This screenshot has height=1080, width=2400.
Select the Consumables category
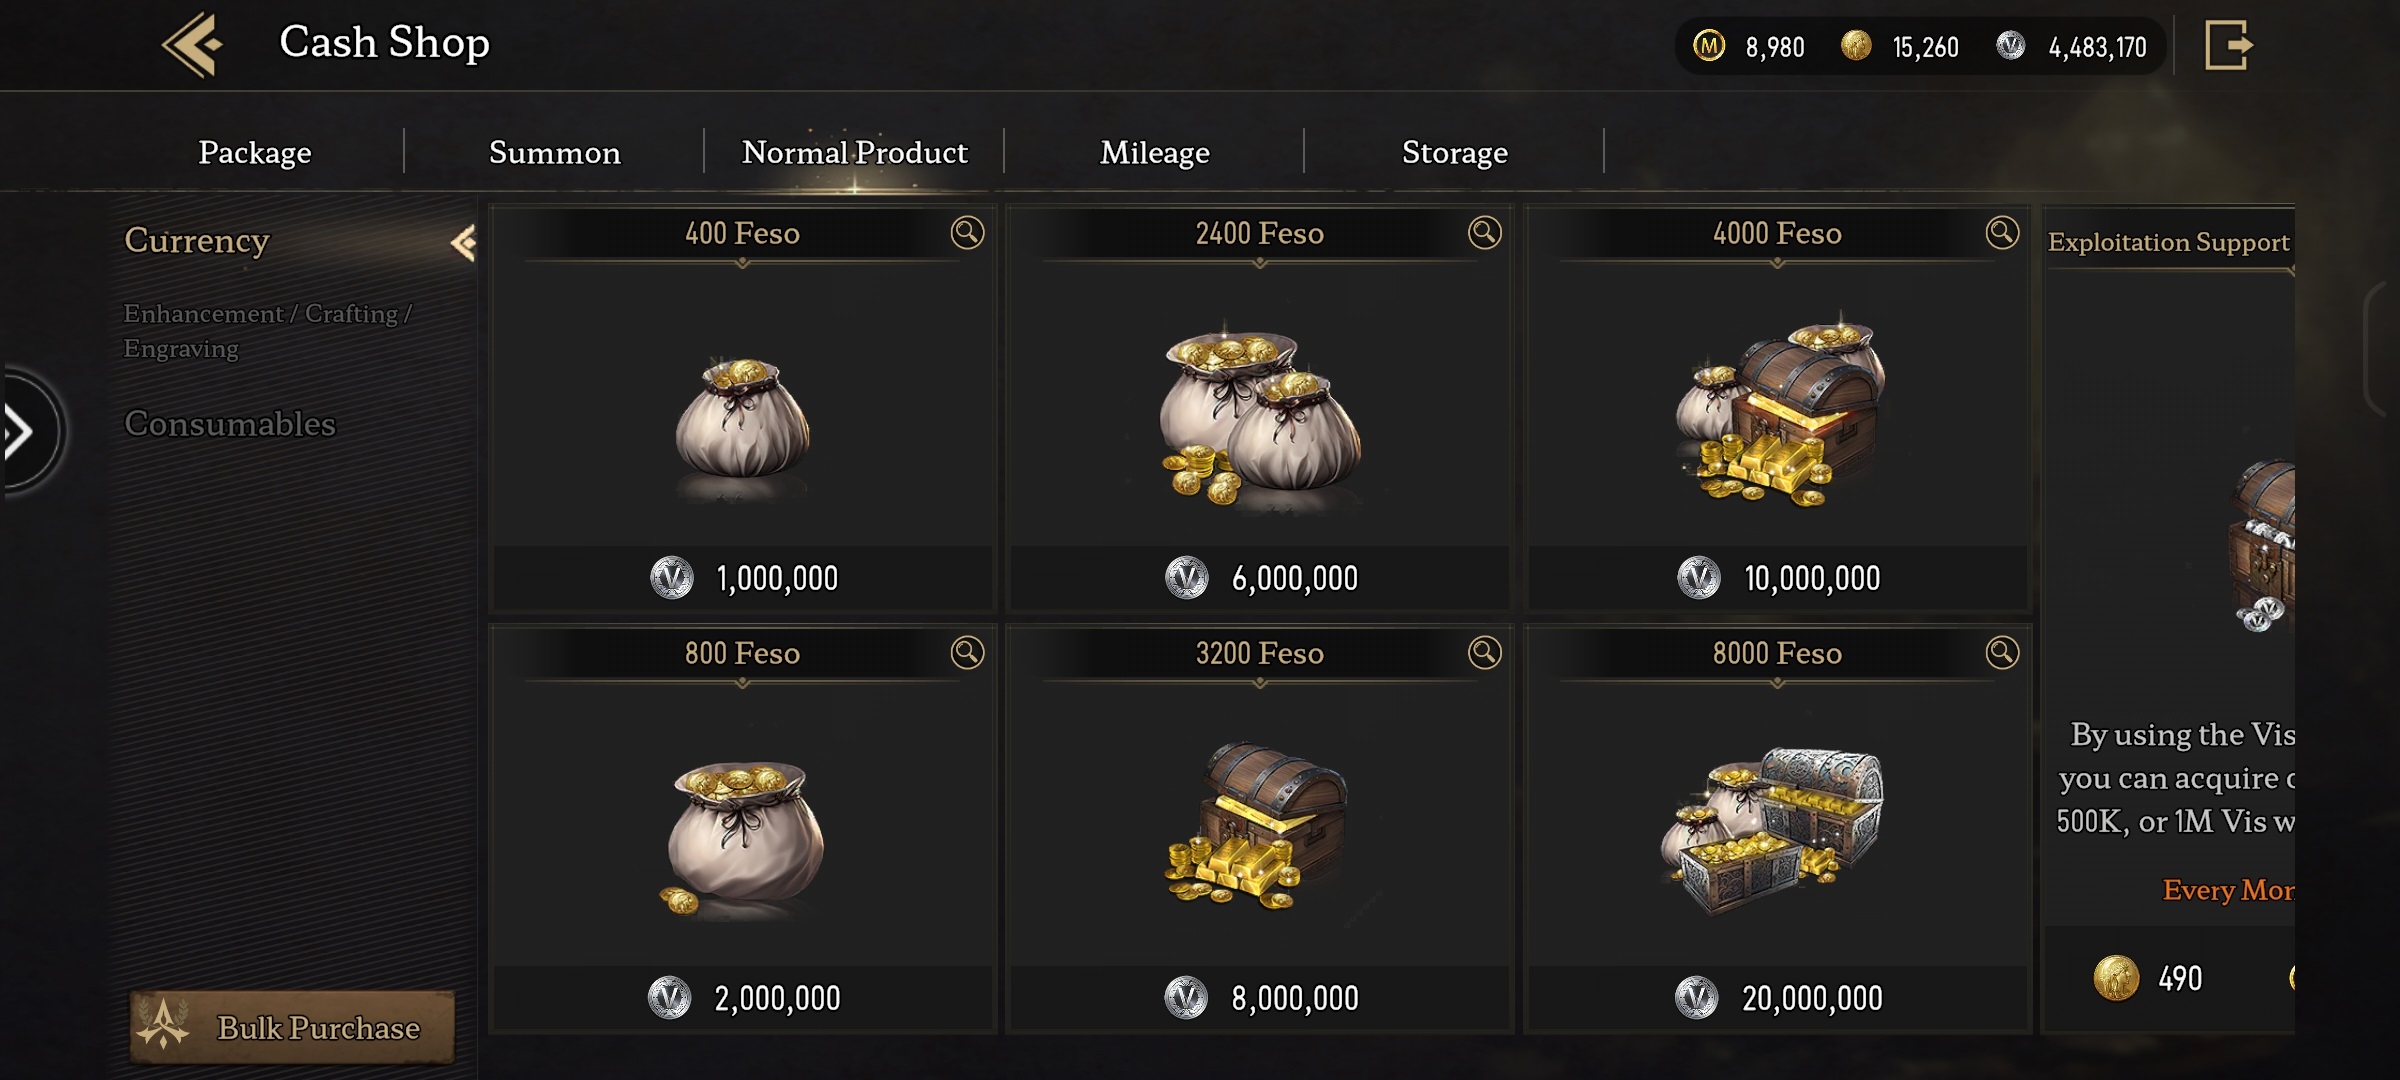click(230, 424)
